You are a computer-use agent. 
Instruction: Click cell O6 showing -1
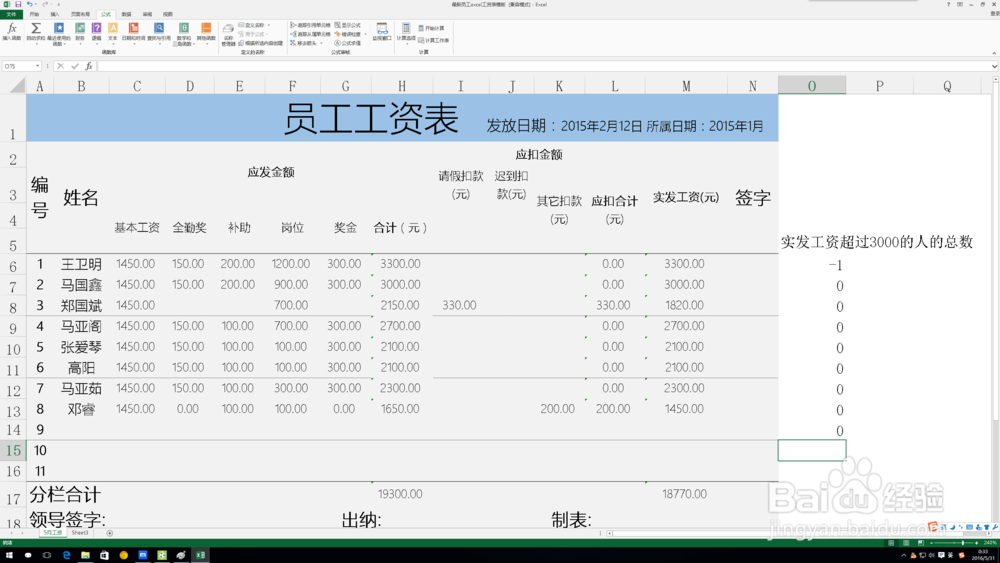tap(812, 265)
